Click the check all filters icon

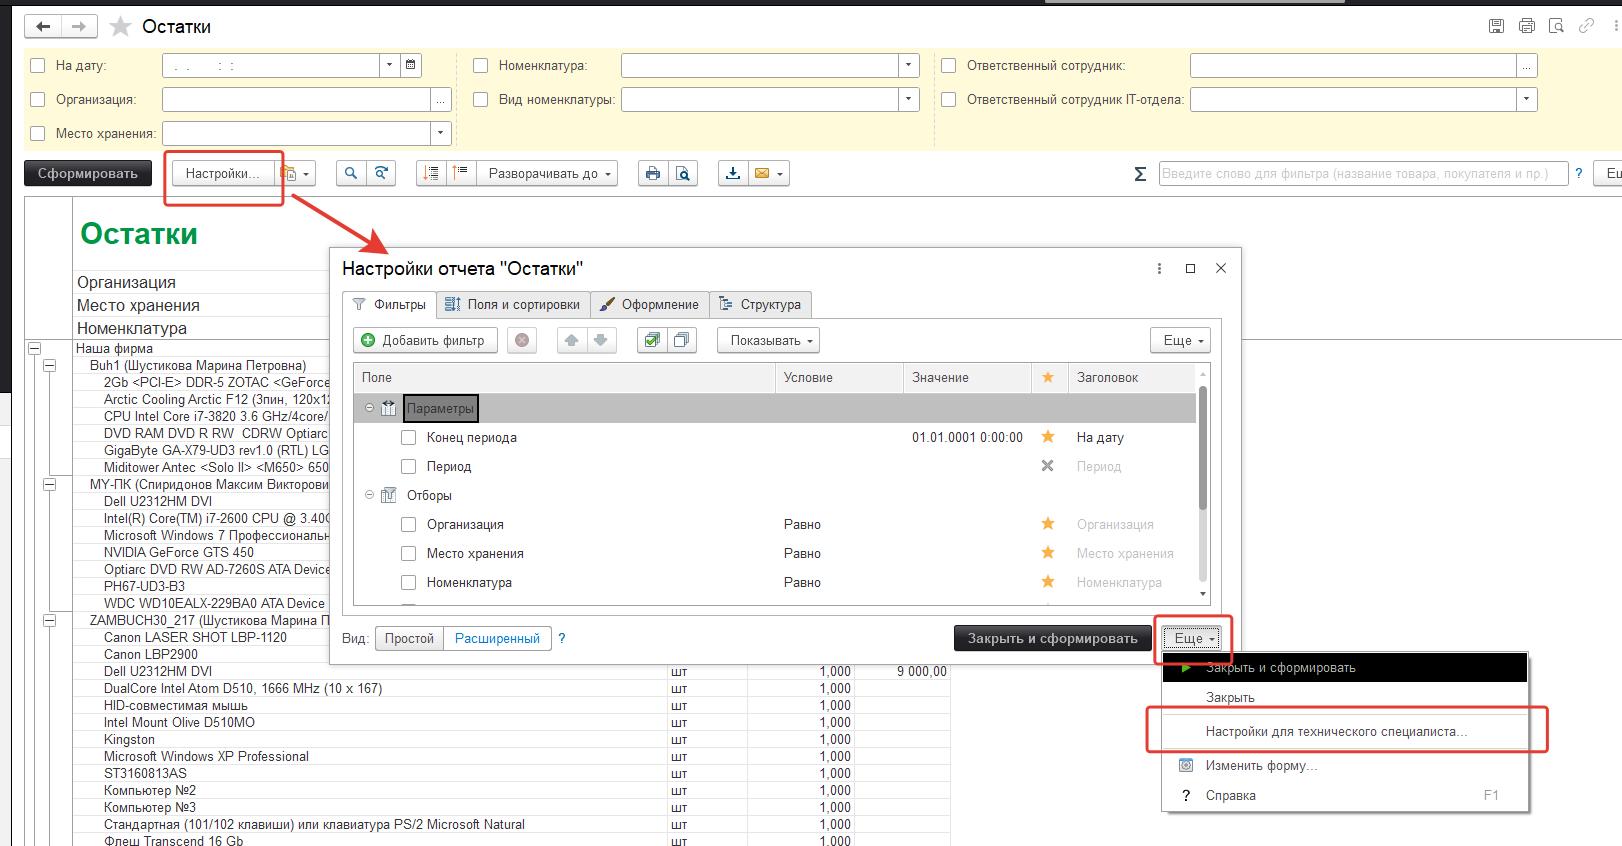(x=652, y=341)
